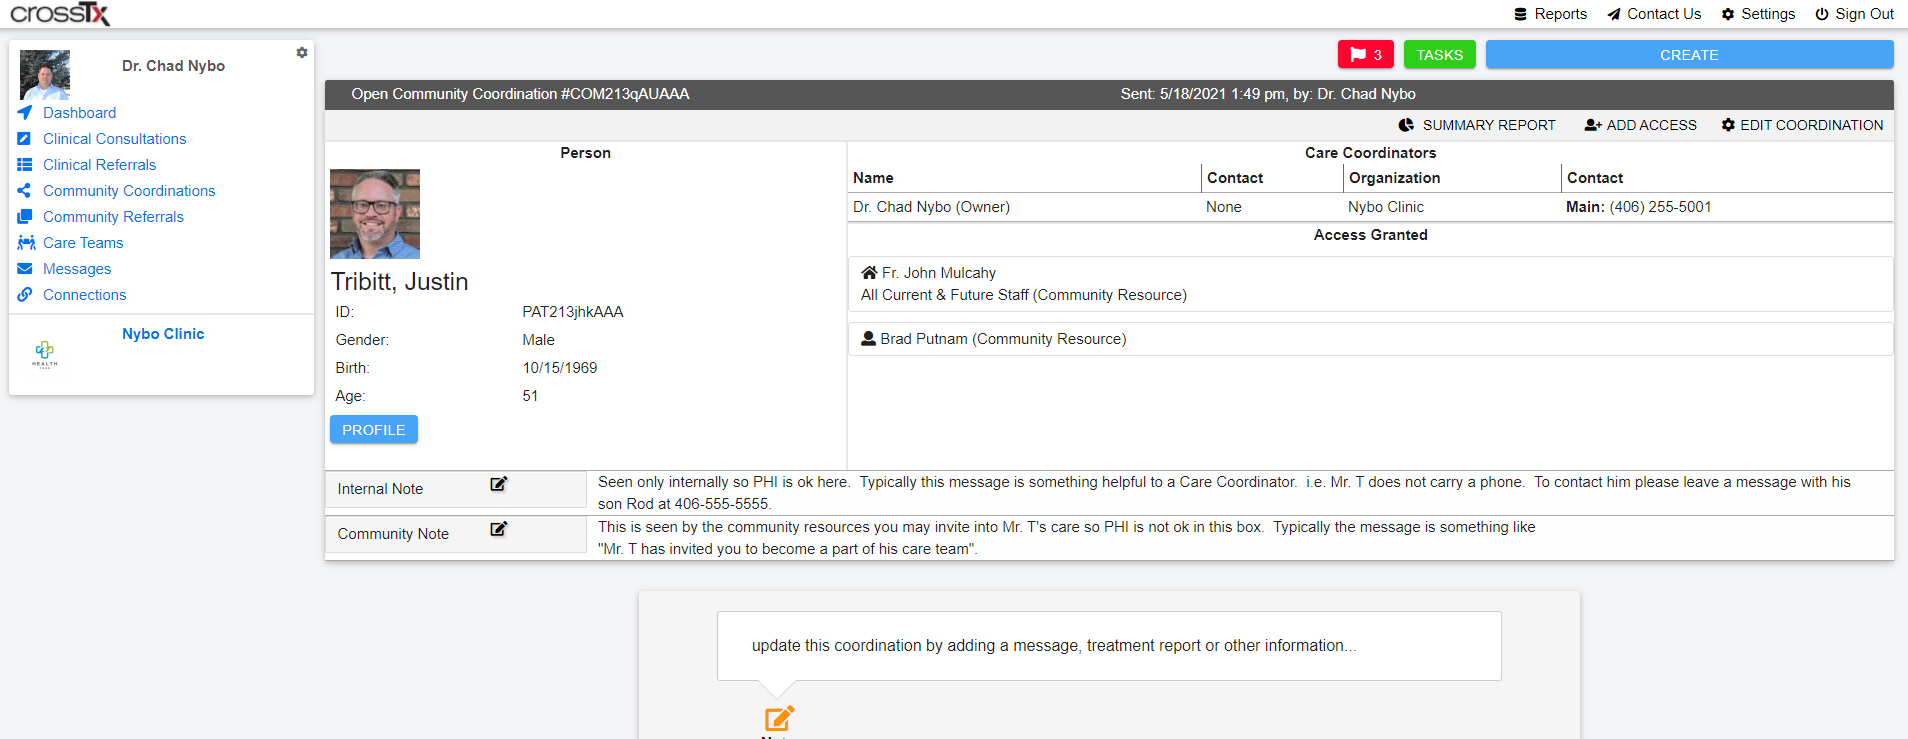This screenshot has width=1908, height=739.
Task: Click the Nybo Clinic health logo
Action: click(45, 354)
